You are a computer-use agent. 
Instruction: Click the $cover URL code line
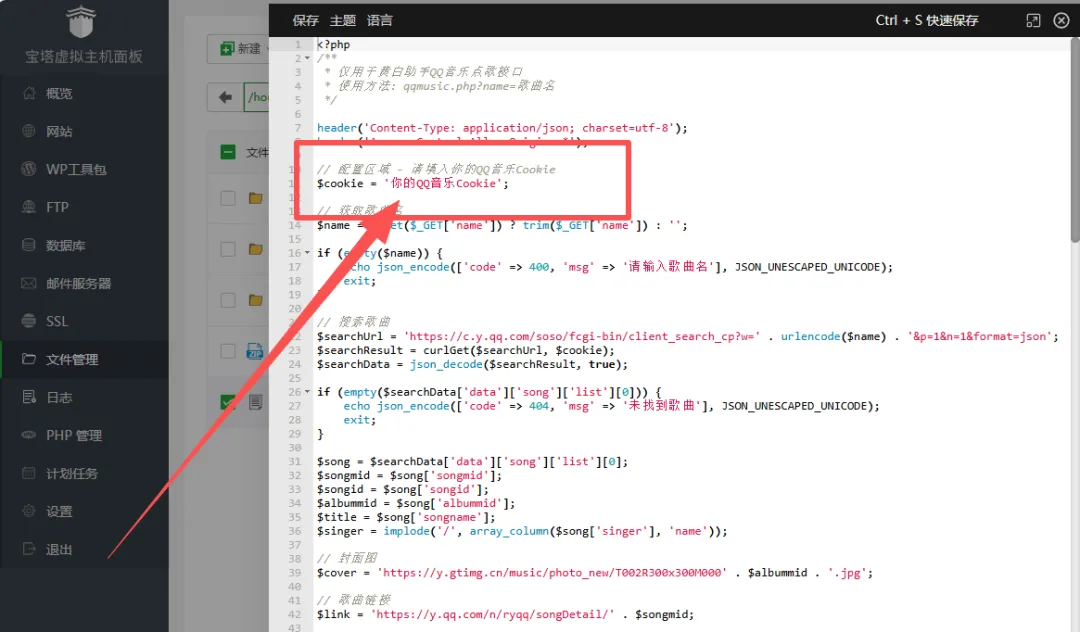coord(594,573)
